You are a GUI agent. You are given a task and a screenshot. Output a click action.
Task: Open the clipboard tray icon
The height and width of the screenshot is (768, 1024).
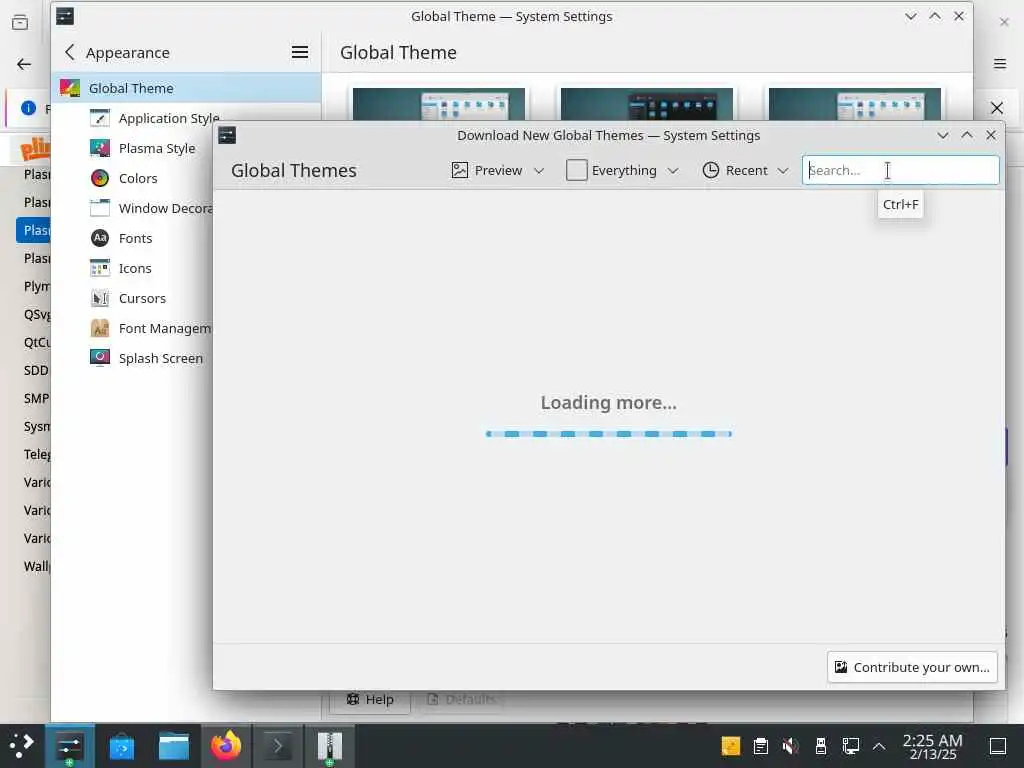tap(761, 746)
